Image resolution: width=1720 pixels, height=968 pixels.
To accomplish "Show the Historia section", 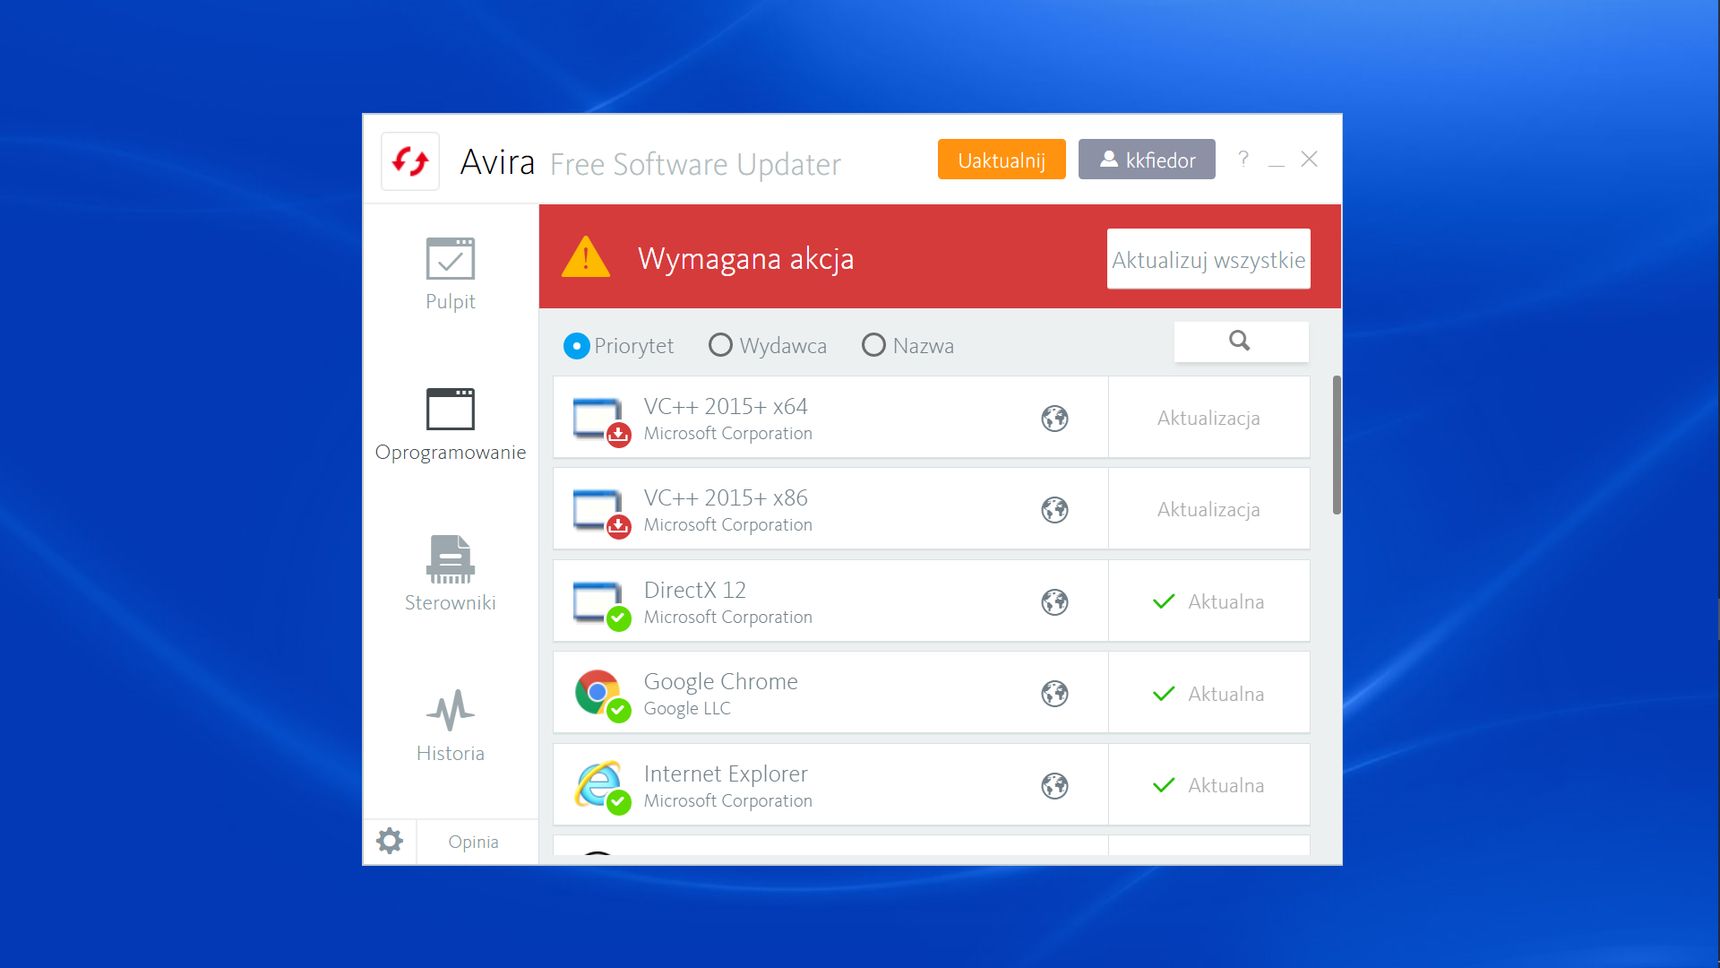I will click(x=450, y=726).
